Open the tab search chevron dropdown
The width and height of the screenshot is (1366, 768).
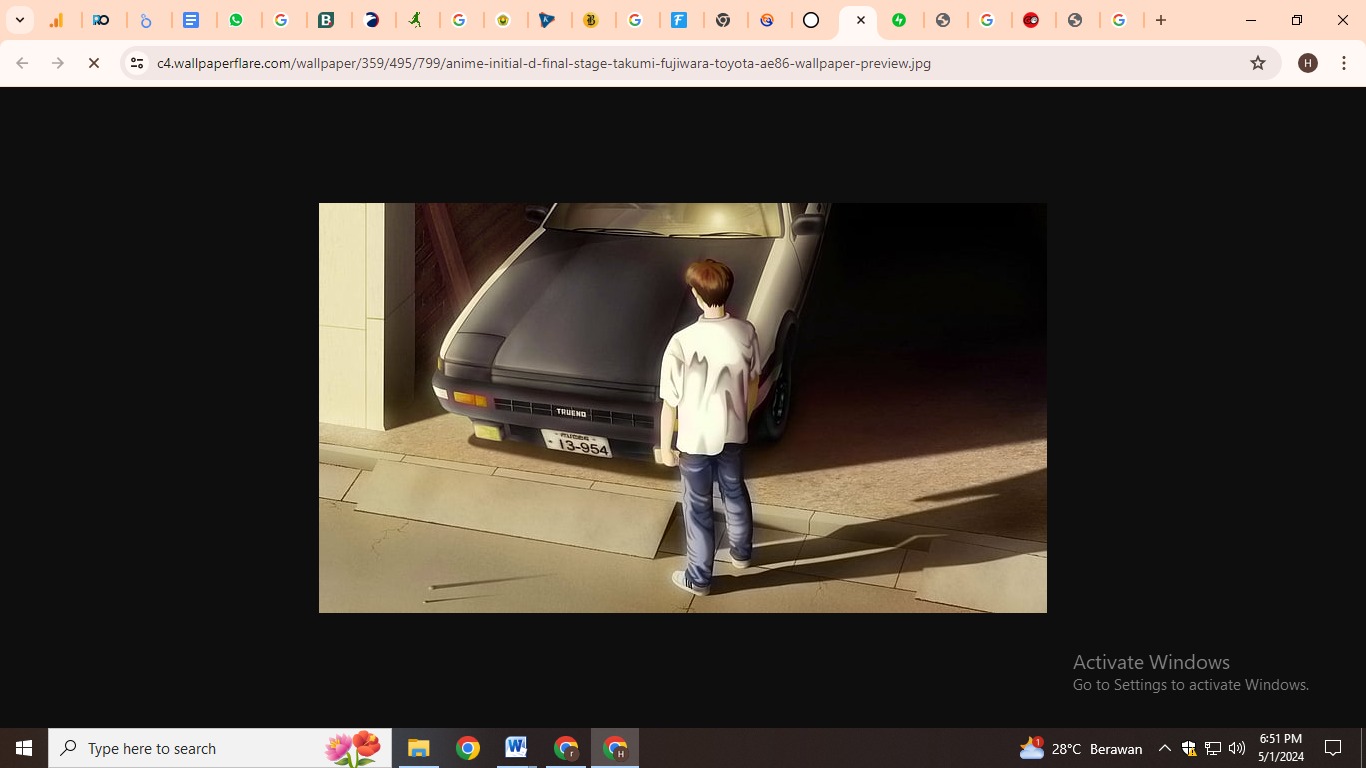click(x=18, y=19)
